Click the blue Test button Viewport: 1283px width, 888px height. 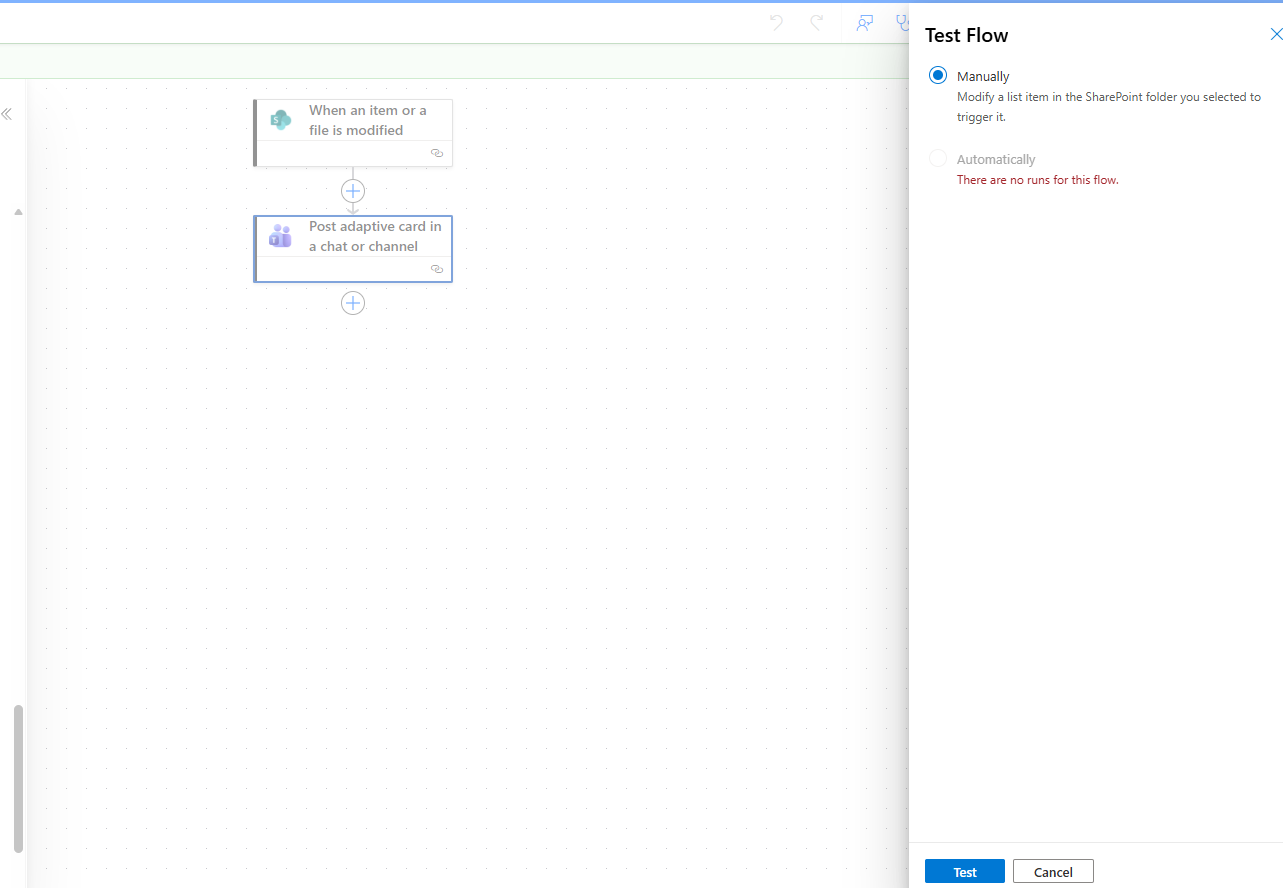[965, 871]
